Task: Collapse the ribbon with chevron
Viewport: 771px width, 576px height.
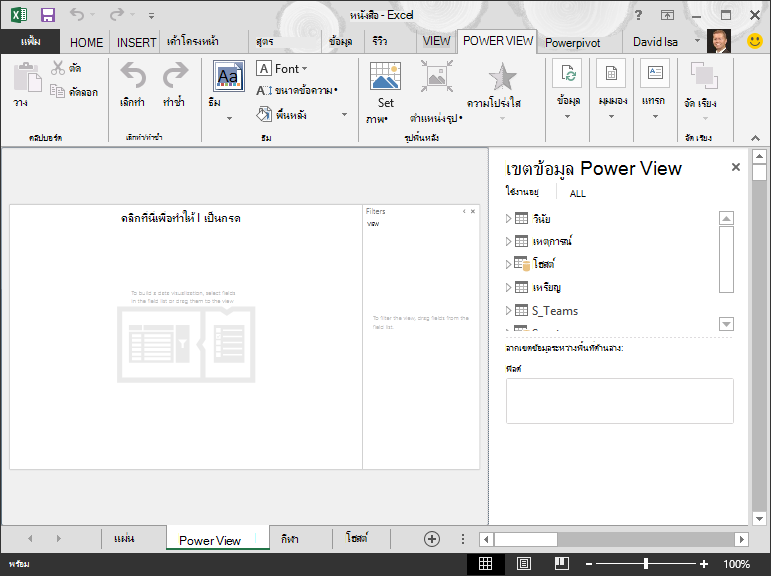Action: pos(755,138)
